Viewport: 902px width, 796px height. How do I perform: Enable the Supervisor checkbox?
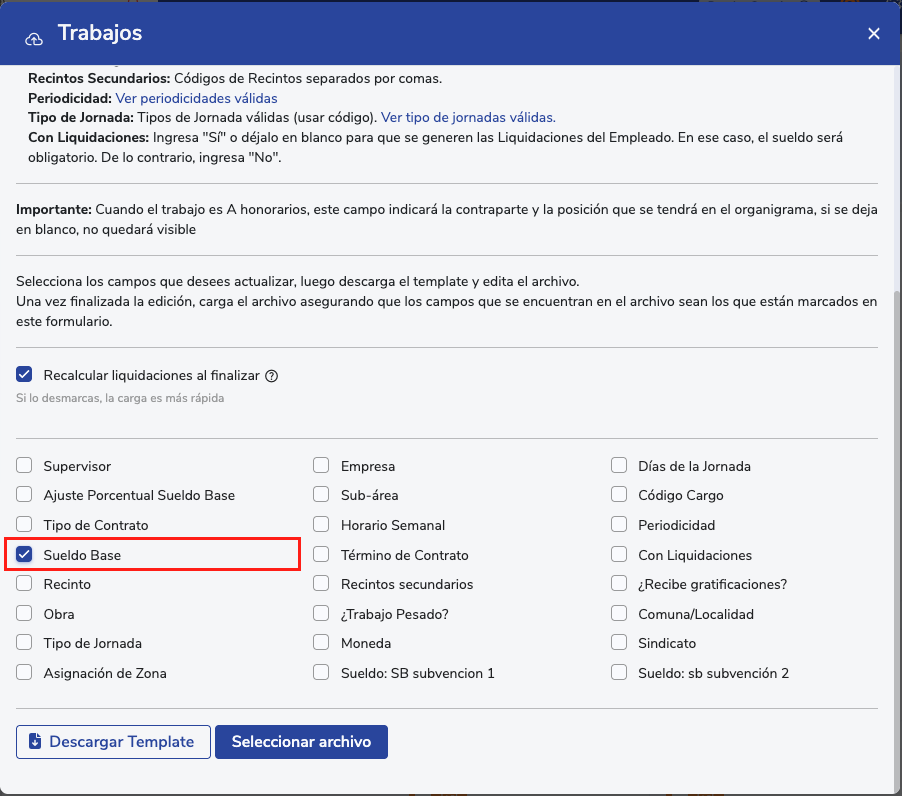pyautogui.click(x=24, y=466)
